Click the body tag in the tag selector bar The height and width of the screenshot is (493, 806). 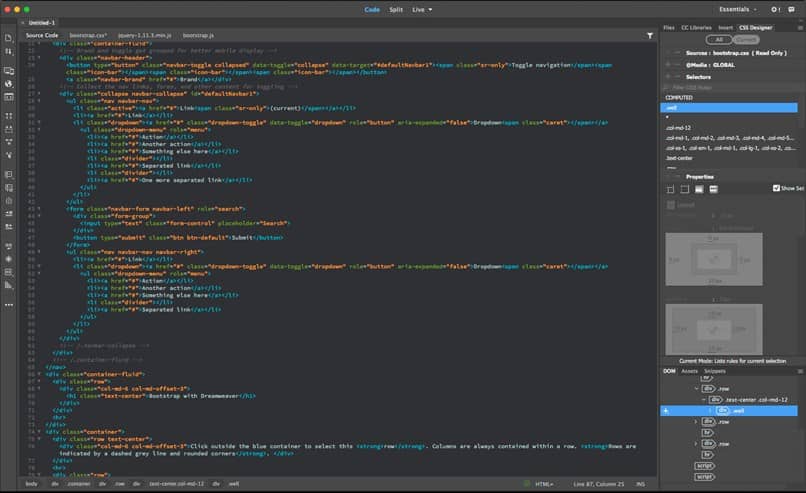[x=31, y=484]
